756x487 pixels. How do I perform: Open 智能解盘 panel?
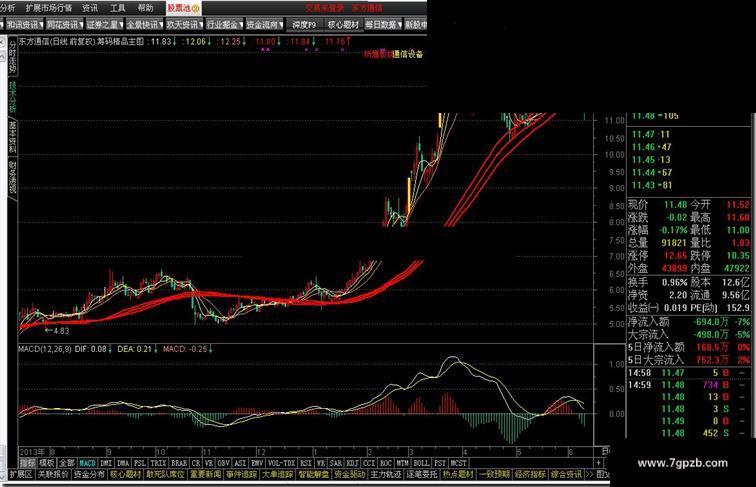click(x=313, y=474)
